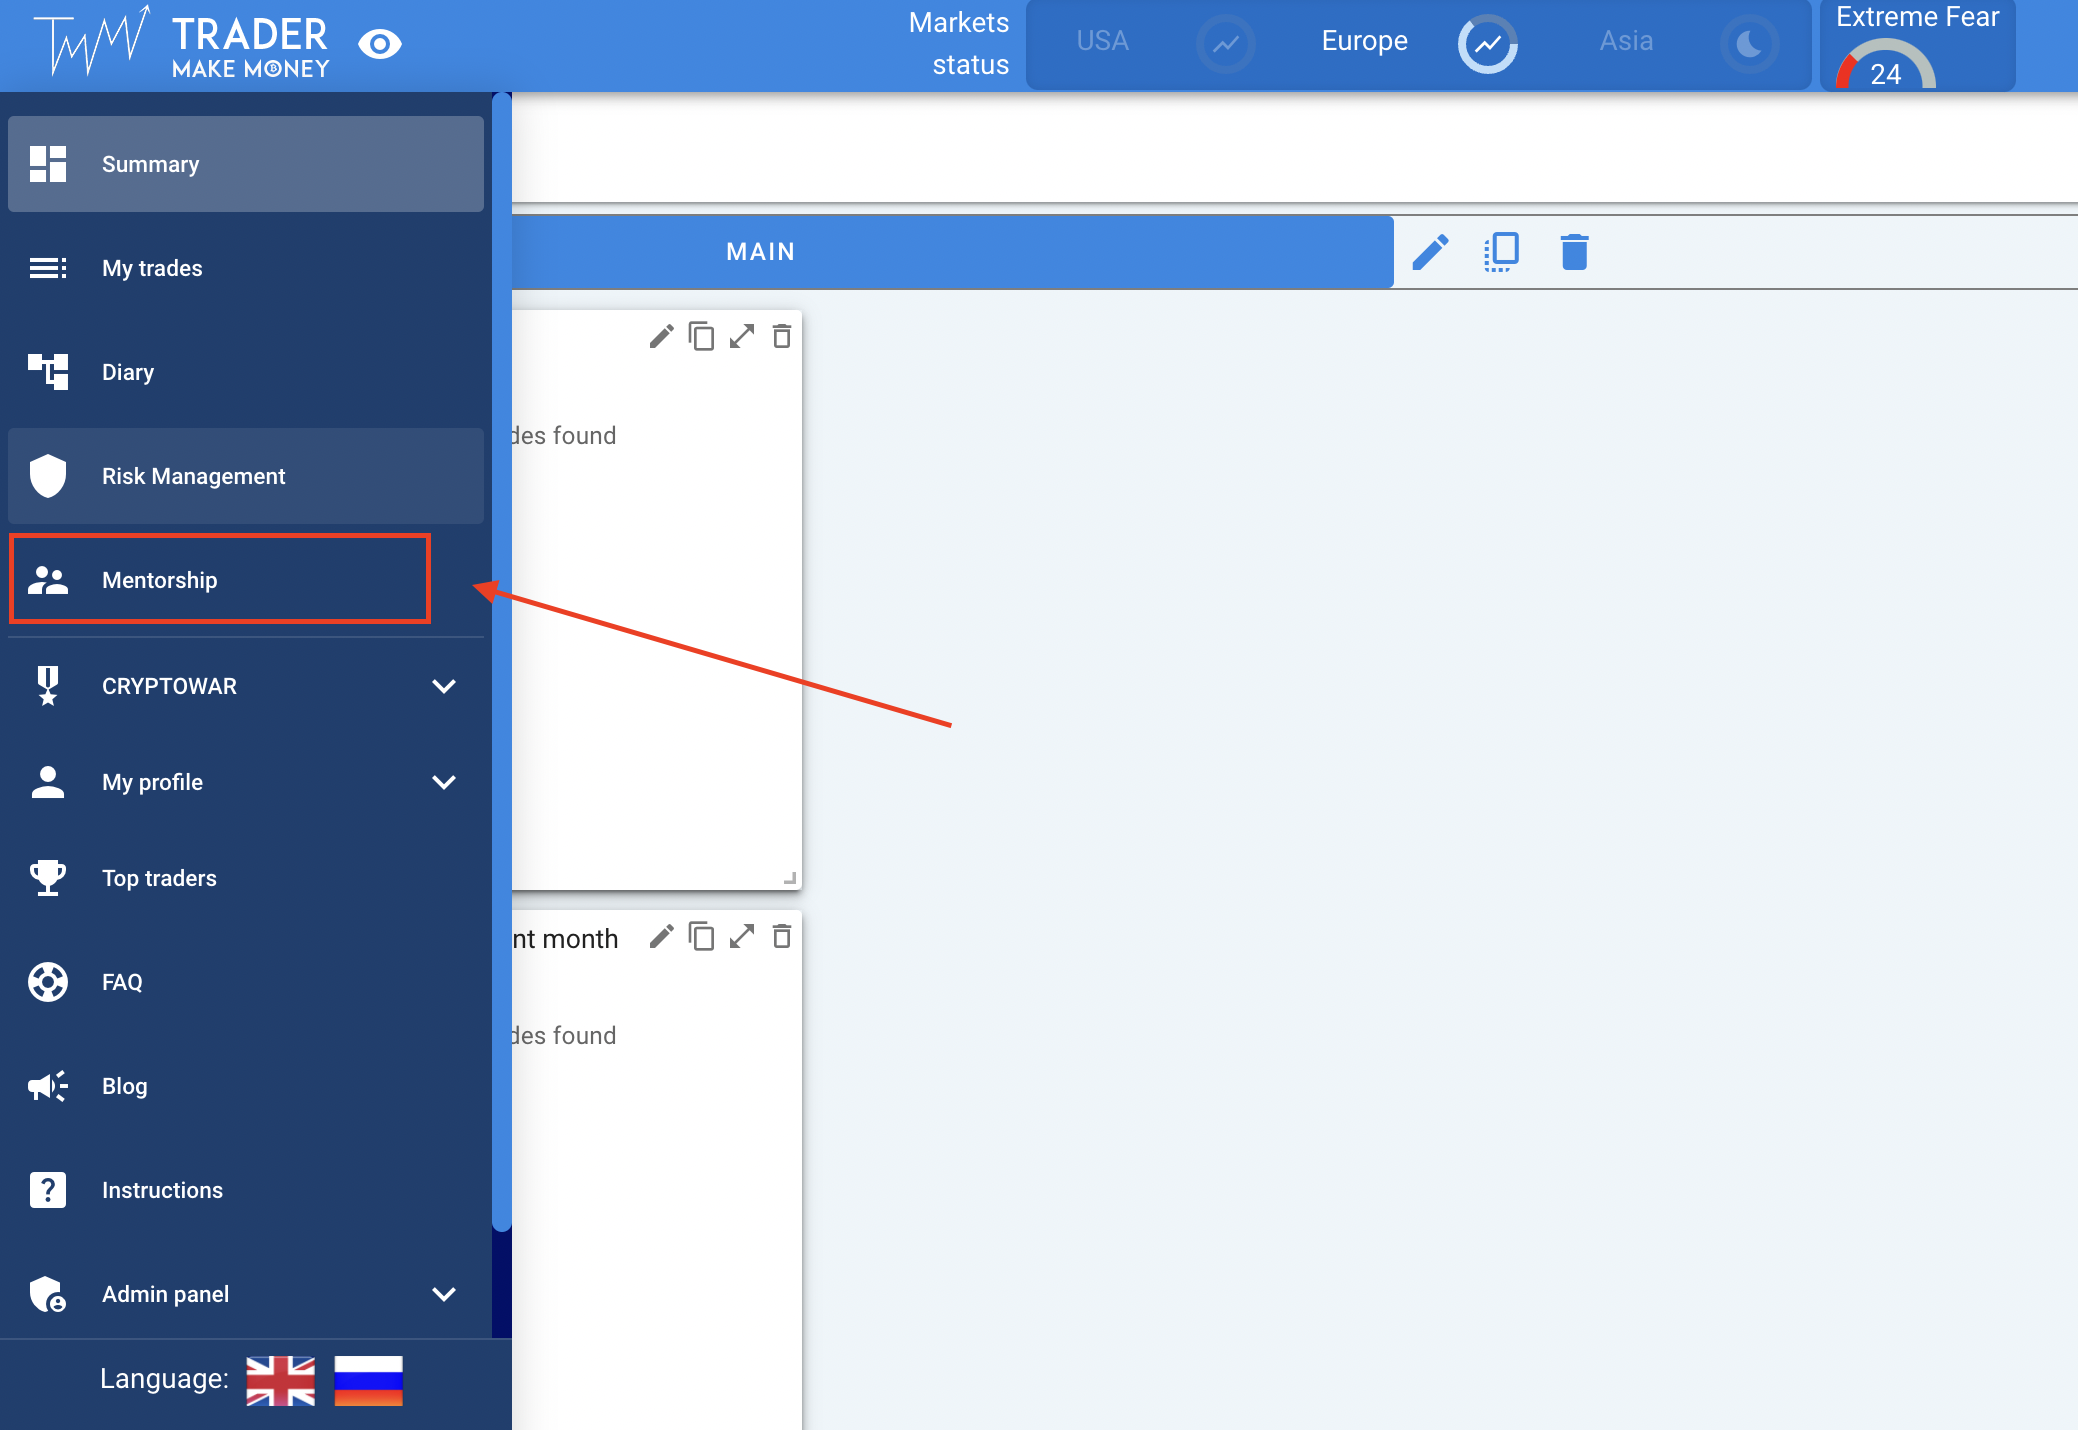
Task: Copy the 'month' widget
Action: pos(702,937)
